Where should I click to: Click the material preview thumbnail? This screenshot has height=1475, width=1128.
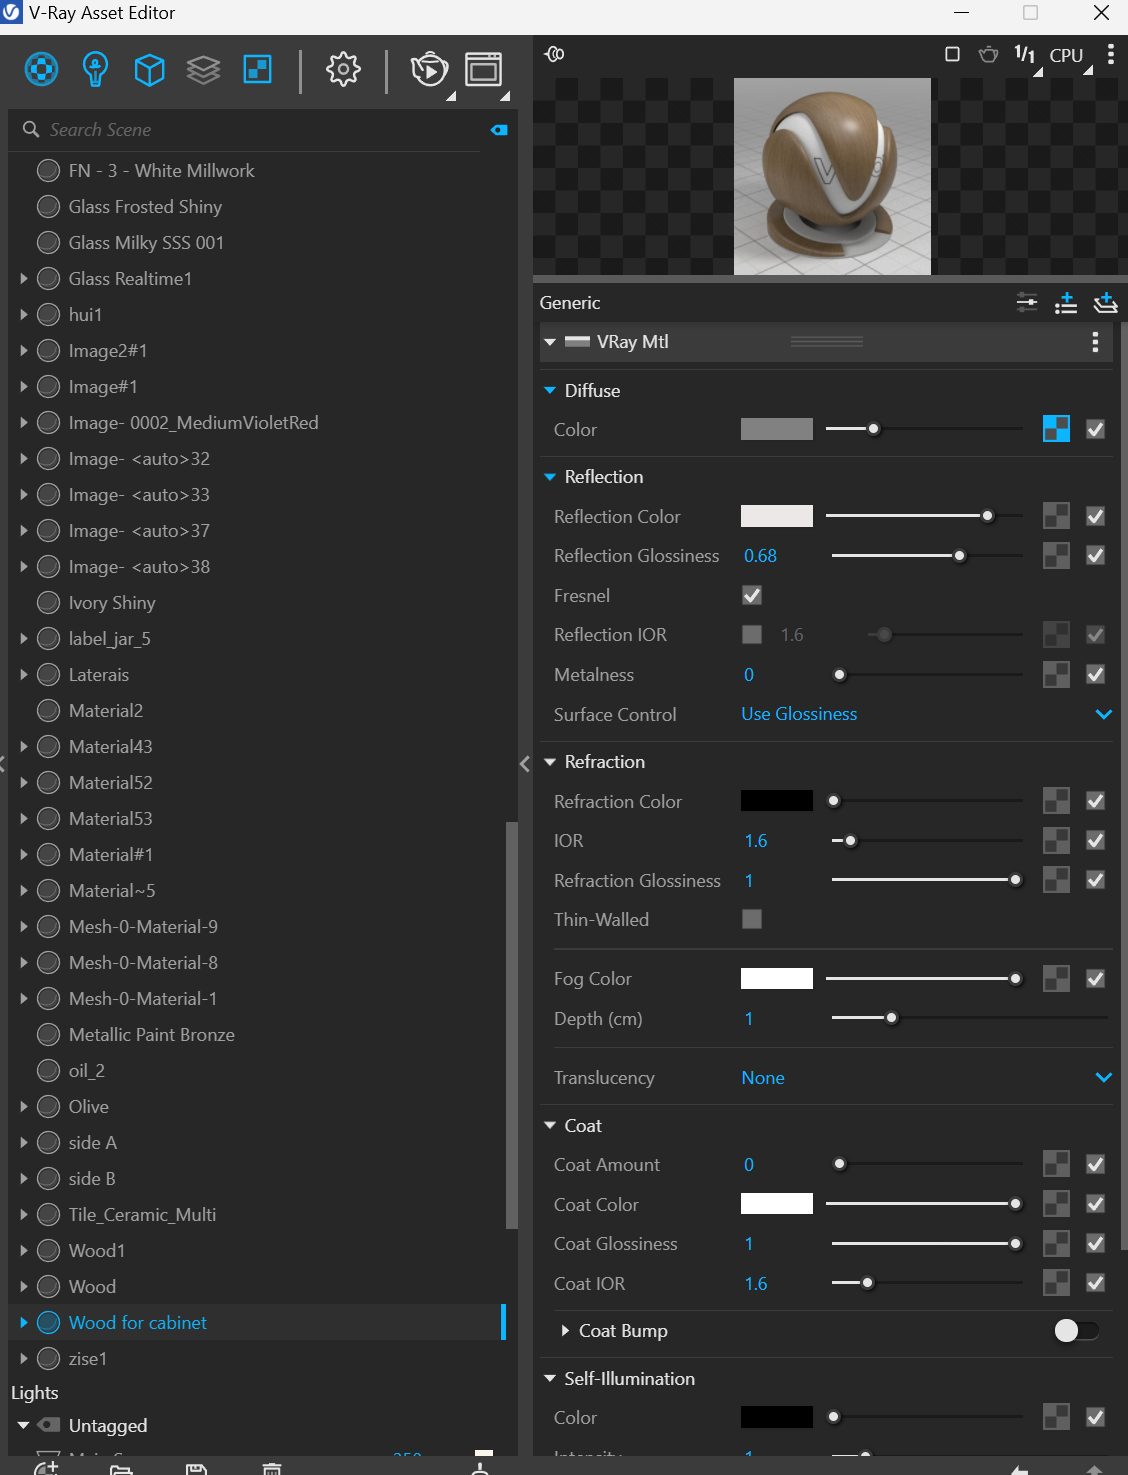[x=832, y=177]
